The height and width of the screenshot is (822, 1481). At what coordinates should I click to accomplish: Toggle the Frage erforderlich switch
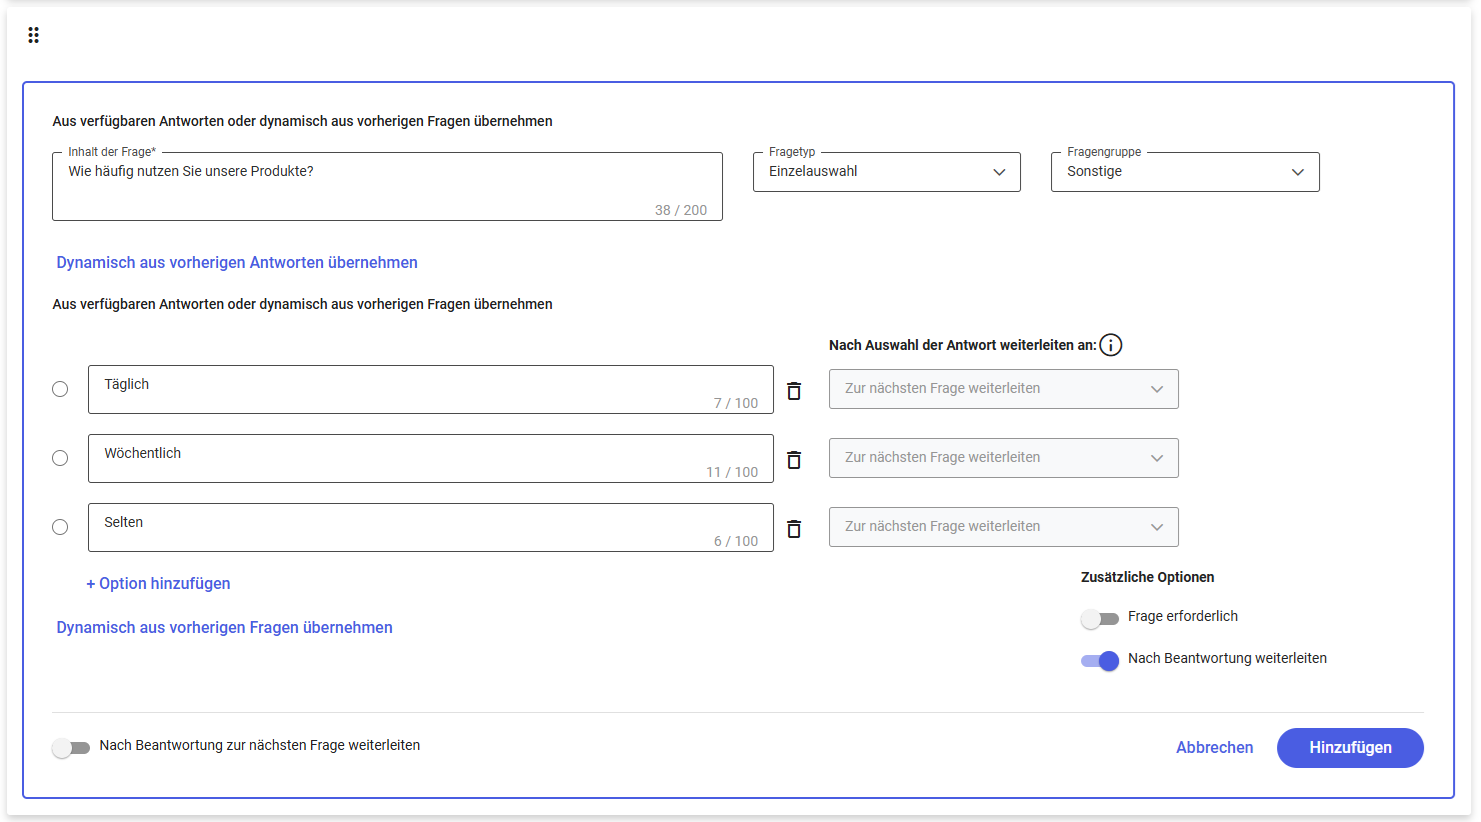pyautogui.click(x=1100, y=619)
